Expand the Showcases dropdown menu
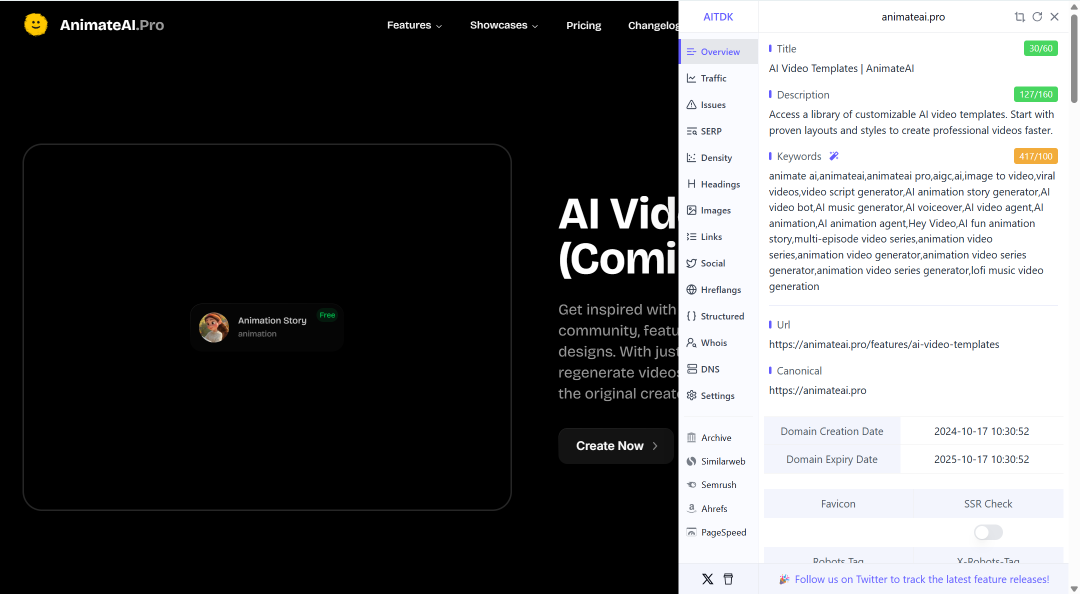 pos(503,25)
